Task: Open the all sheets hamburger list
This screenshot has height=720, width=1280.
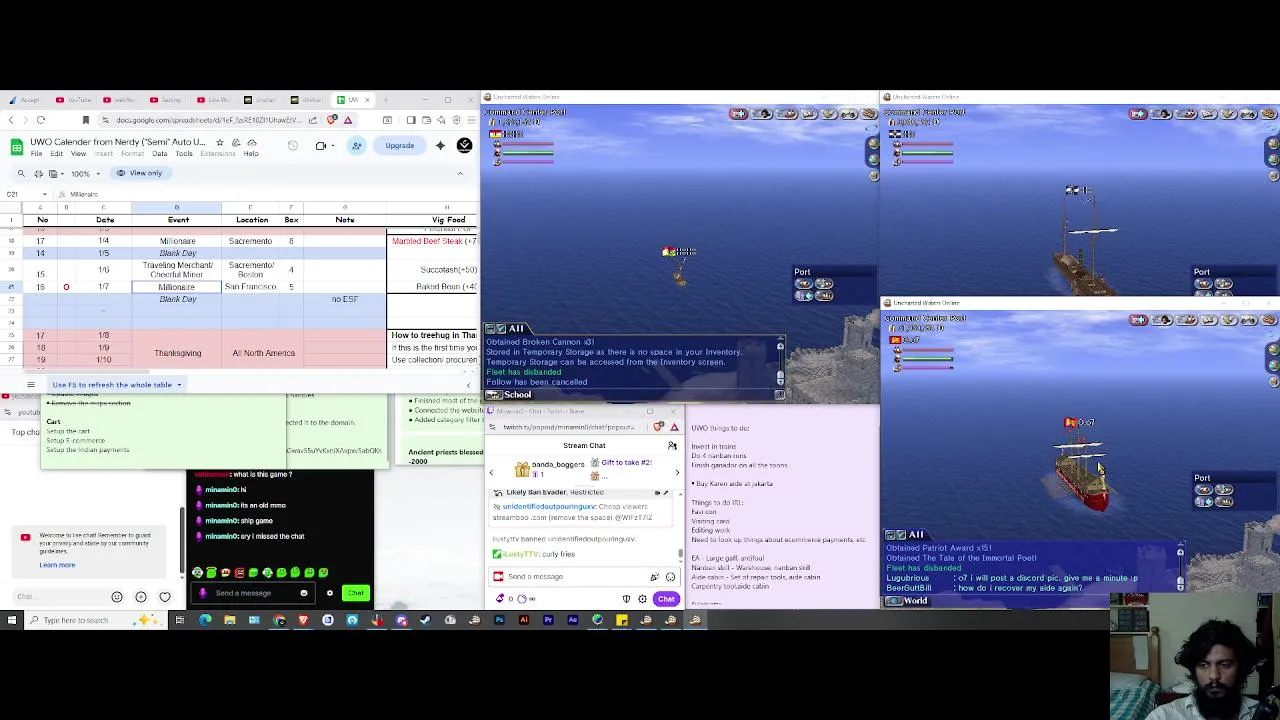Action: click(x=31, y=385)
